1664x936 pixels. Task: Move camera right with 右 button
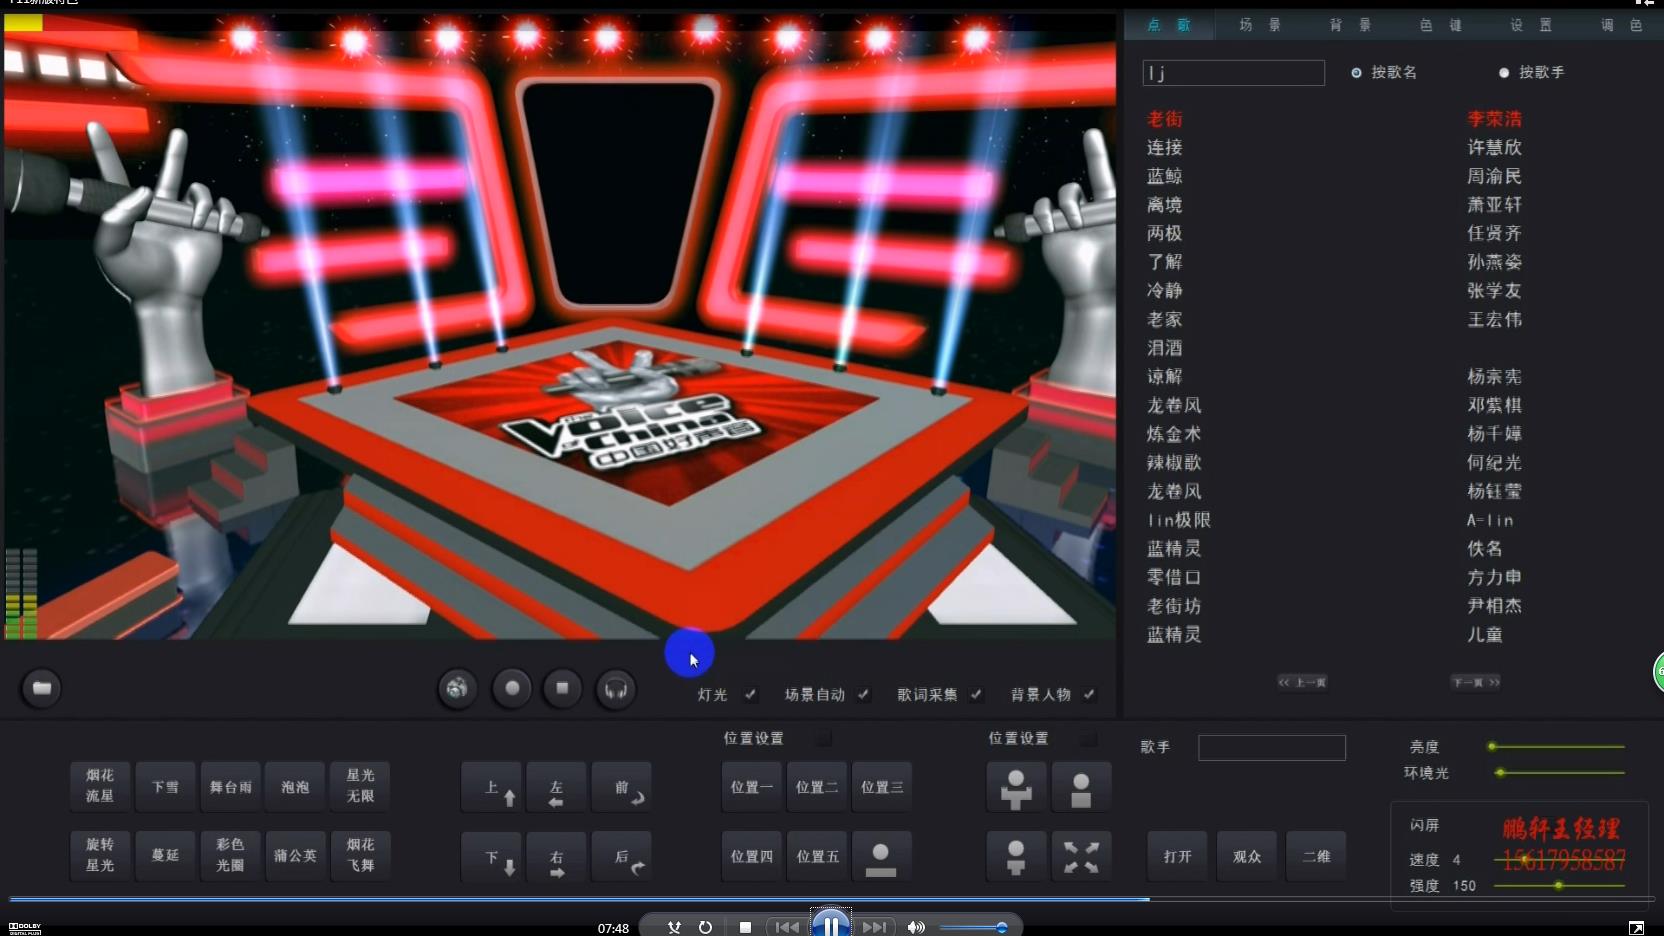pyautogui.click(x=556, y=857)
